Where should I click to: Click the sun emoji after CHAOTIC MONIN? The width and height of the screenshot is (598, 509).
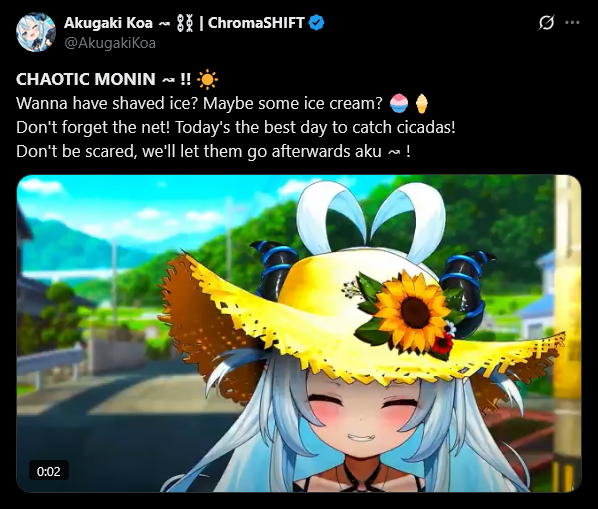click(207, 80)
